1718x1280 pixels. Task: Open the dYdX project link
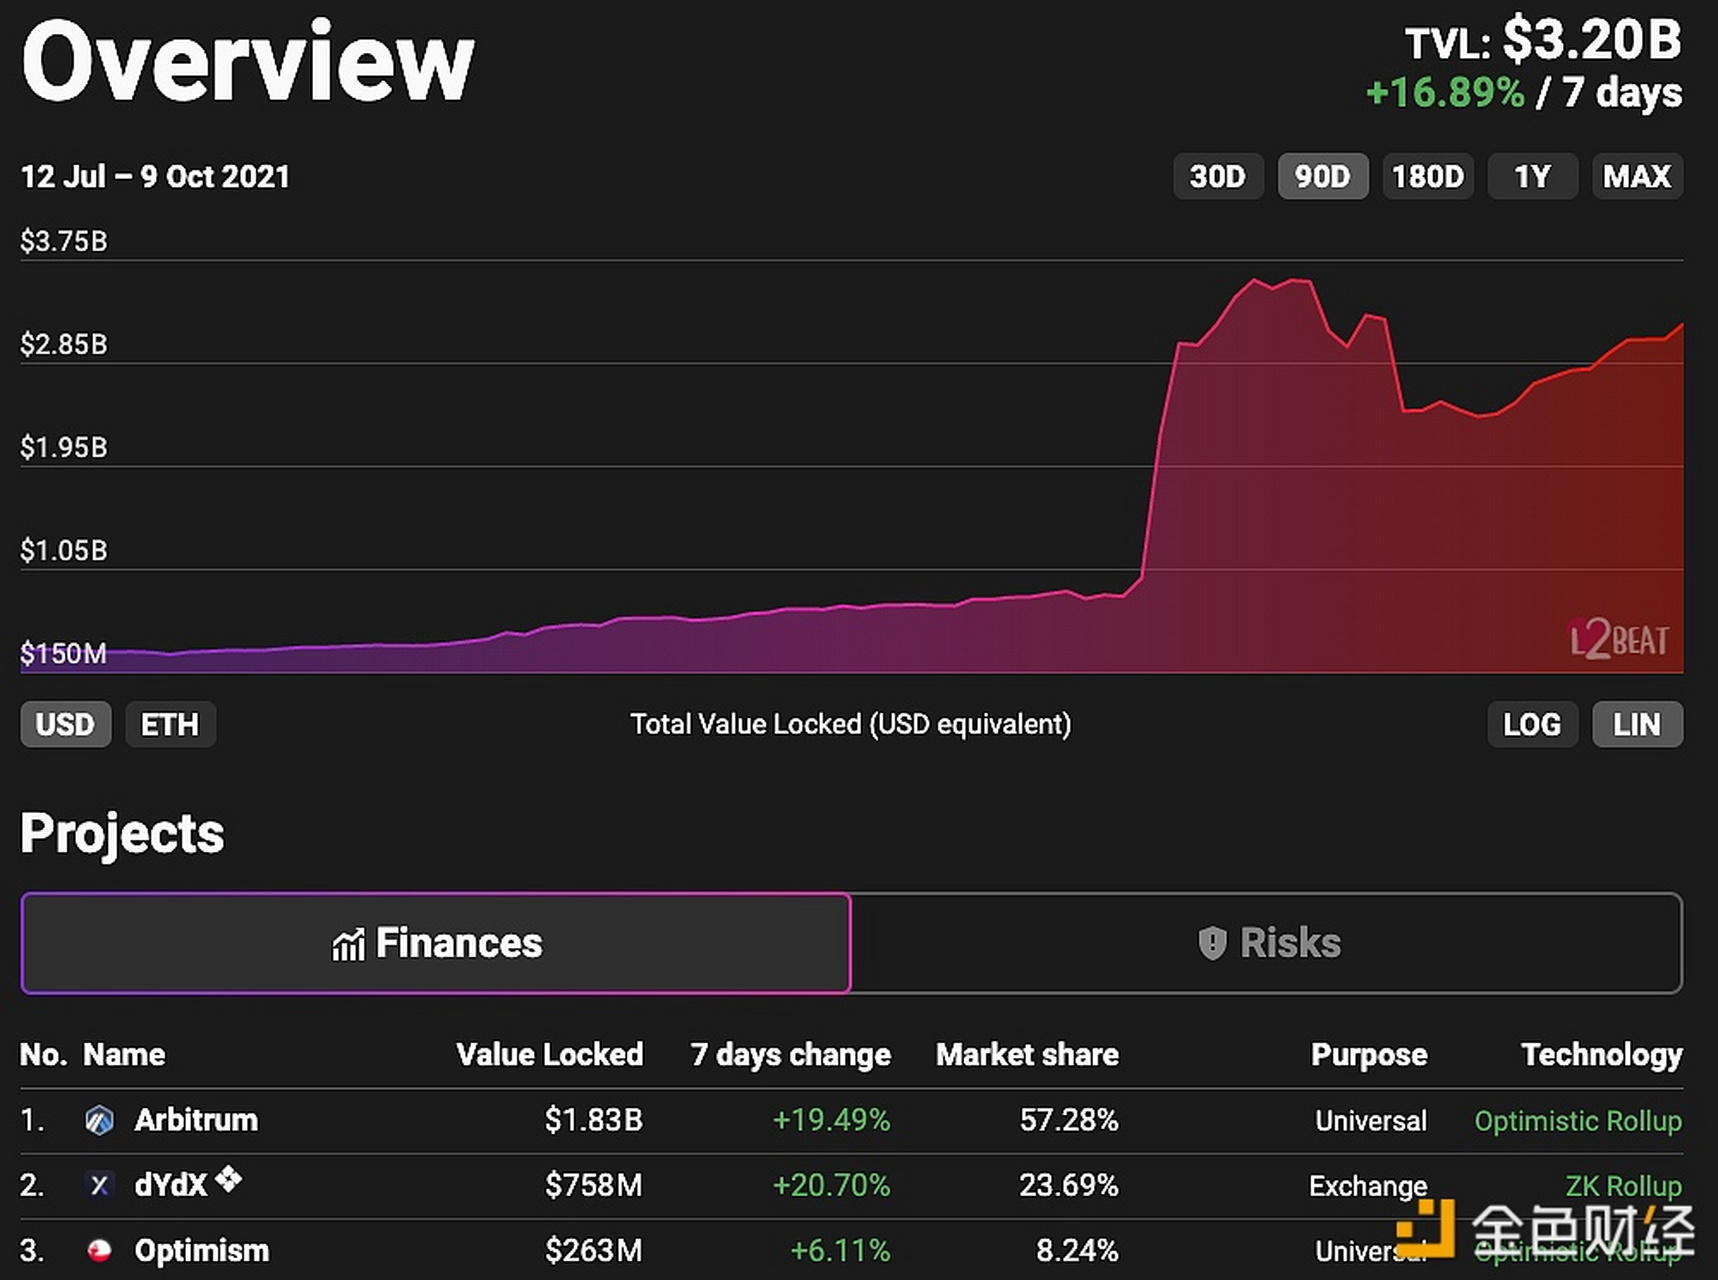[x=171, y=1186]
